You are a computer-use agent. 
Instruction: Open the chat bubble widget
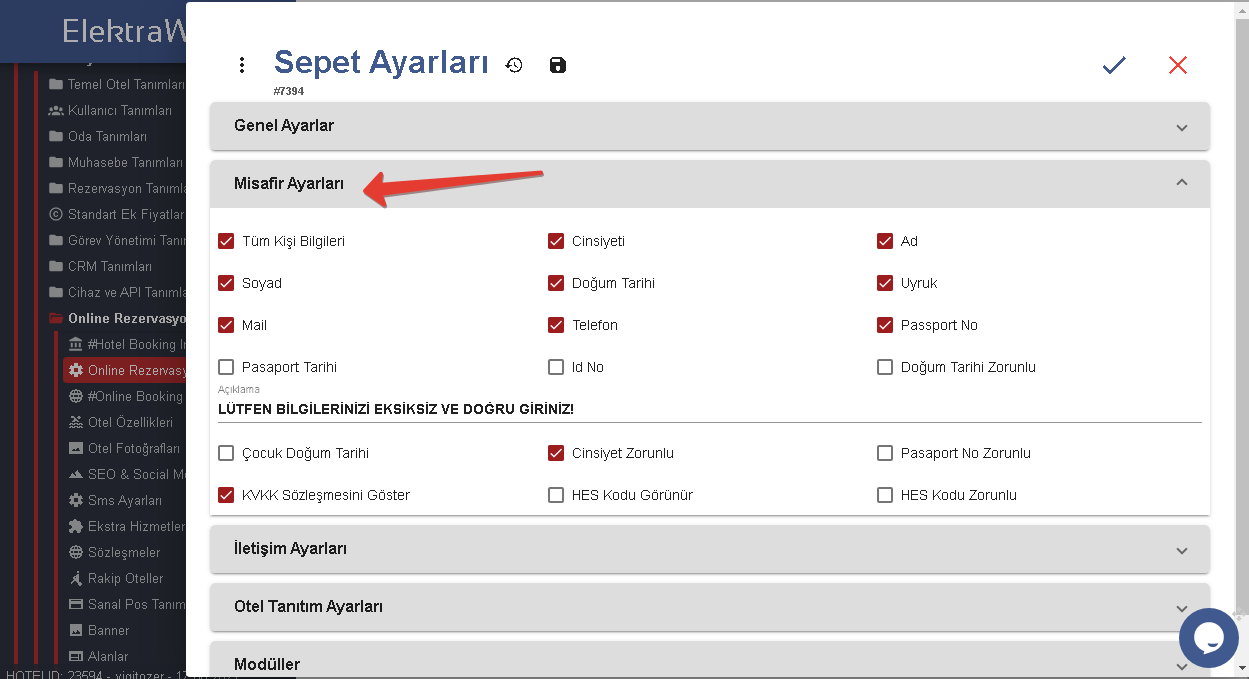(1208, 637)
